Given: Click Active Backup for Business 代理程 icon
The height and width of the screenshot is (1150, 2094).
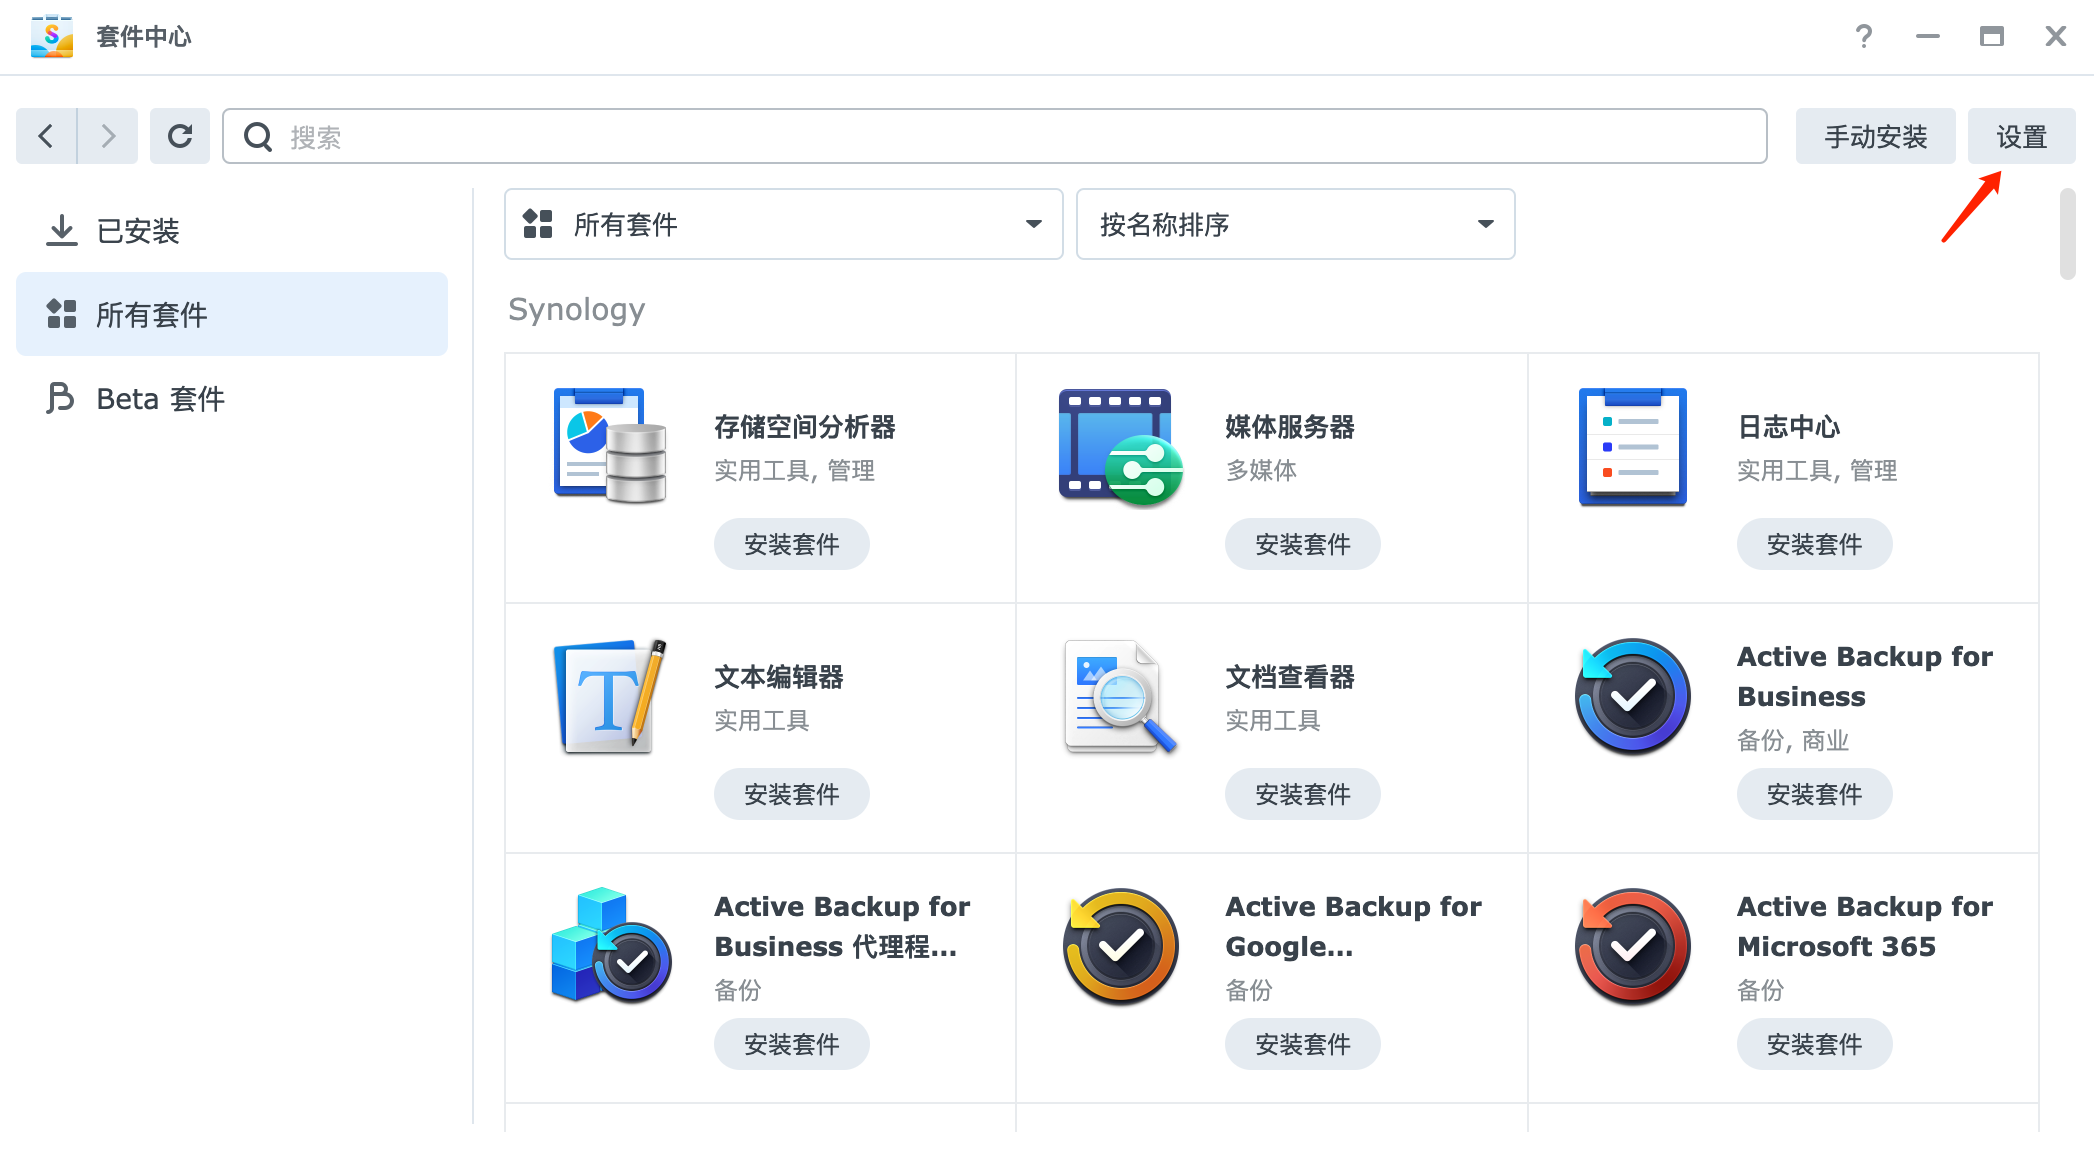Looking at the screenshot, I should pyautogui.click(x=610, y=946).
